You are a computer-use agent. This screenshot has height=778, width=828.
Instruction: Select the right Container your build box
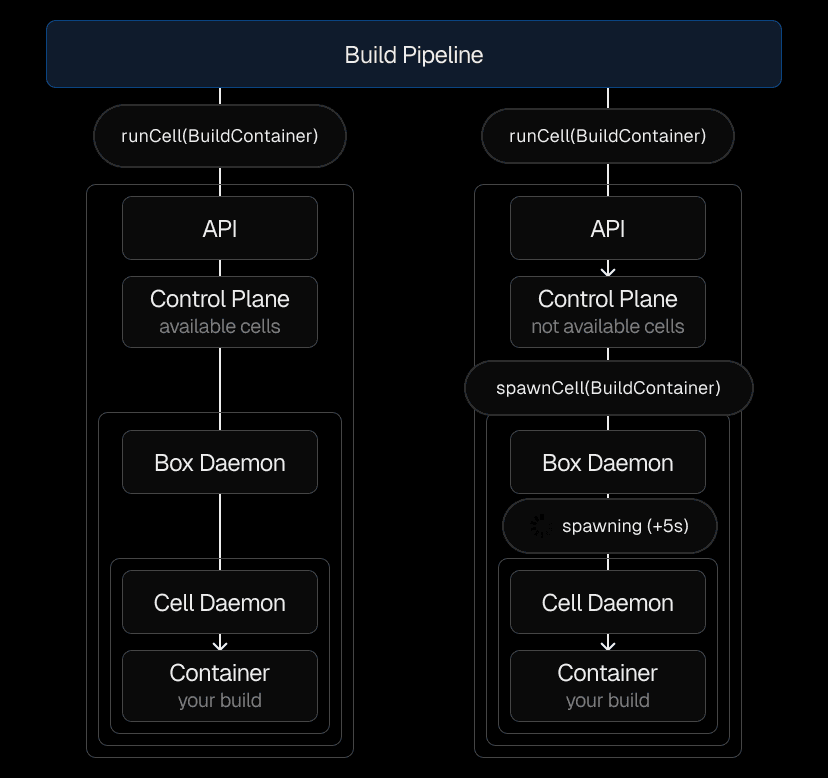[x=608, y=686]
